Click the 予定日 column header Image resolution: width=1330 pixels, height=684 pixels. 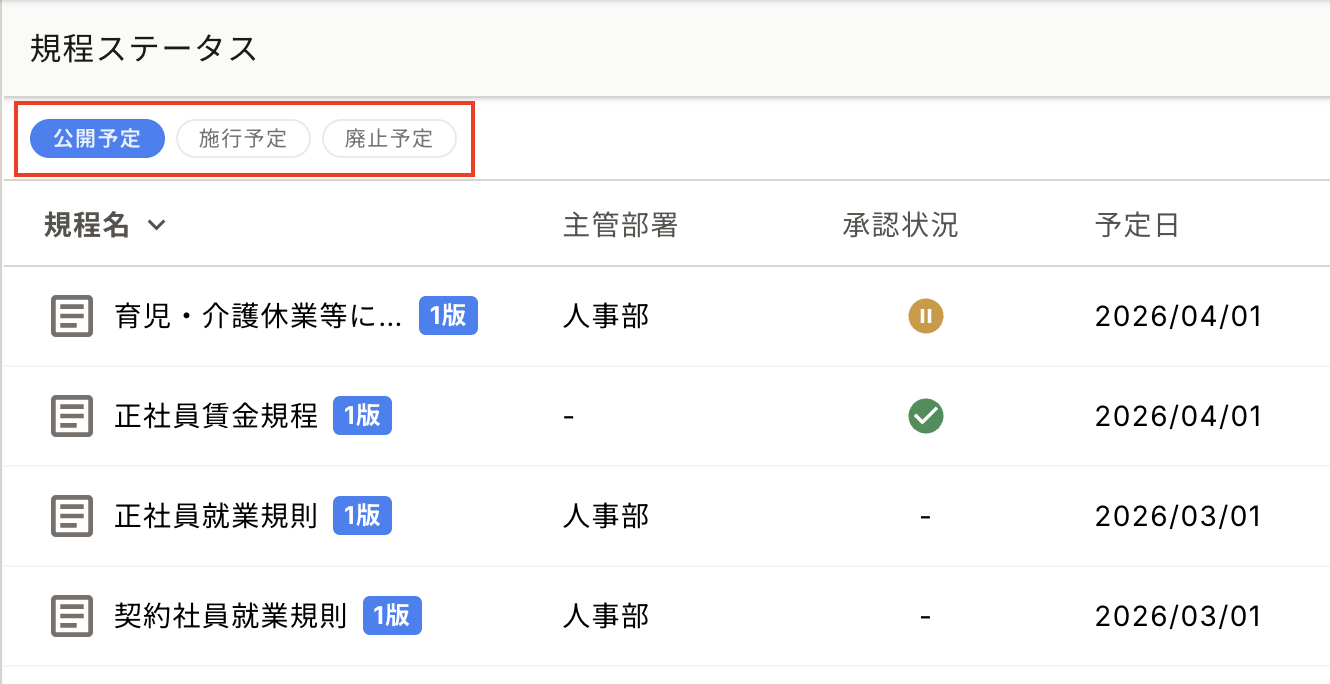tap(1137, 226)
